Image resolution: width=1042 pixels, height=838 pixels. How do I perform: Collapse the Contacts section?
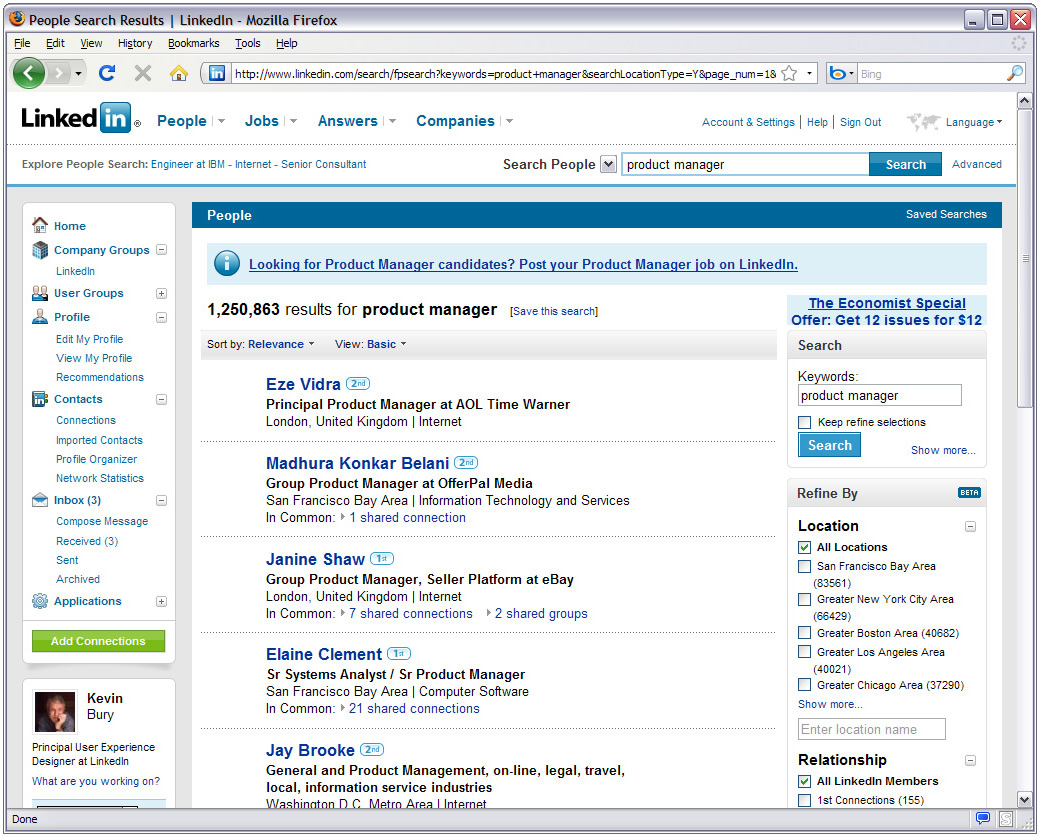click(x=161, y=399)
